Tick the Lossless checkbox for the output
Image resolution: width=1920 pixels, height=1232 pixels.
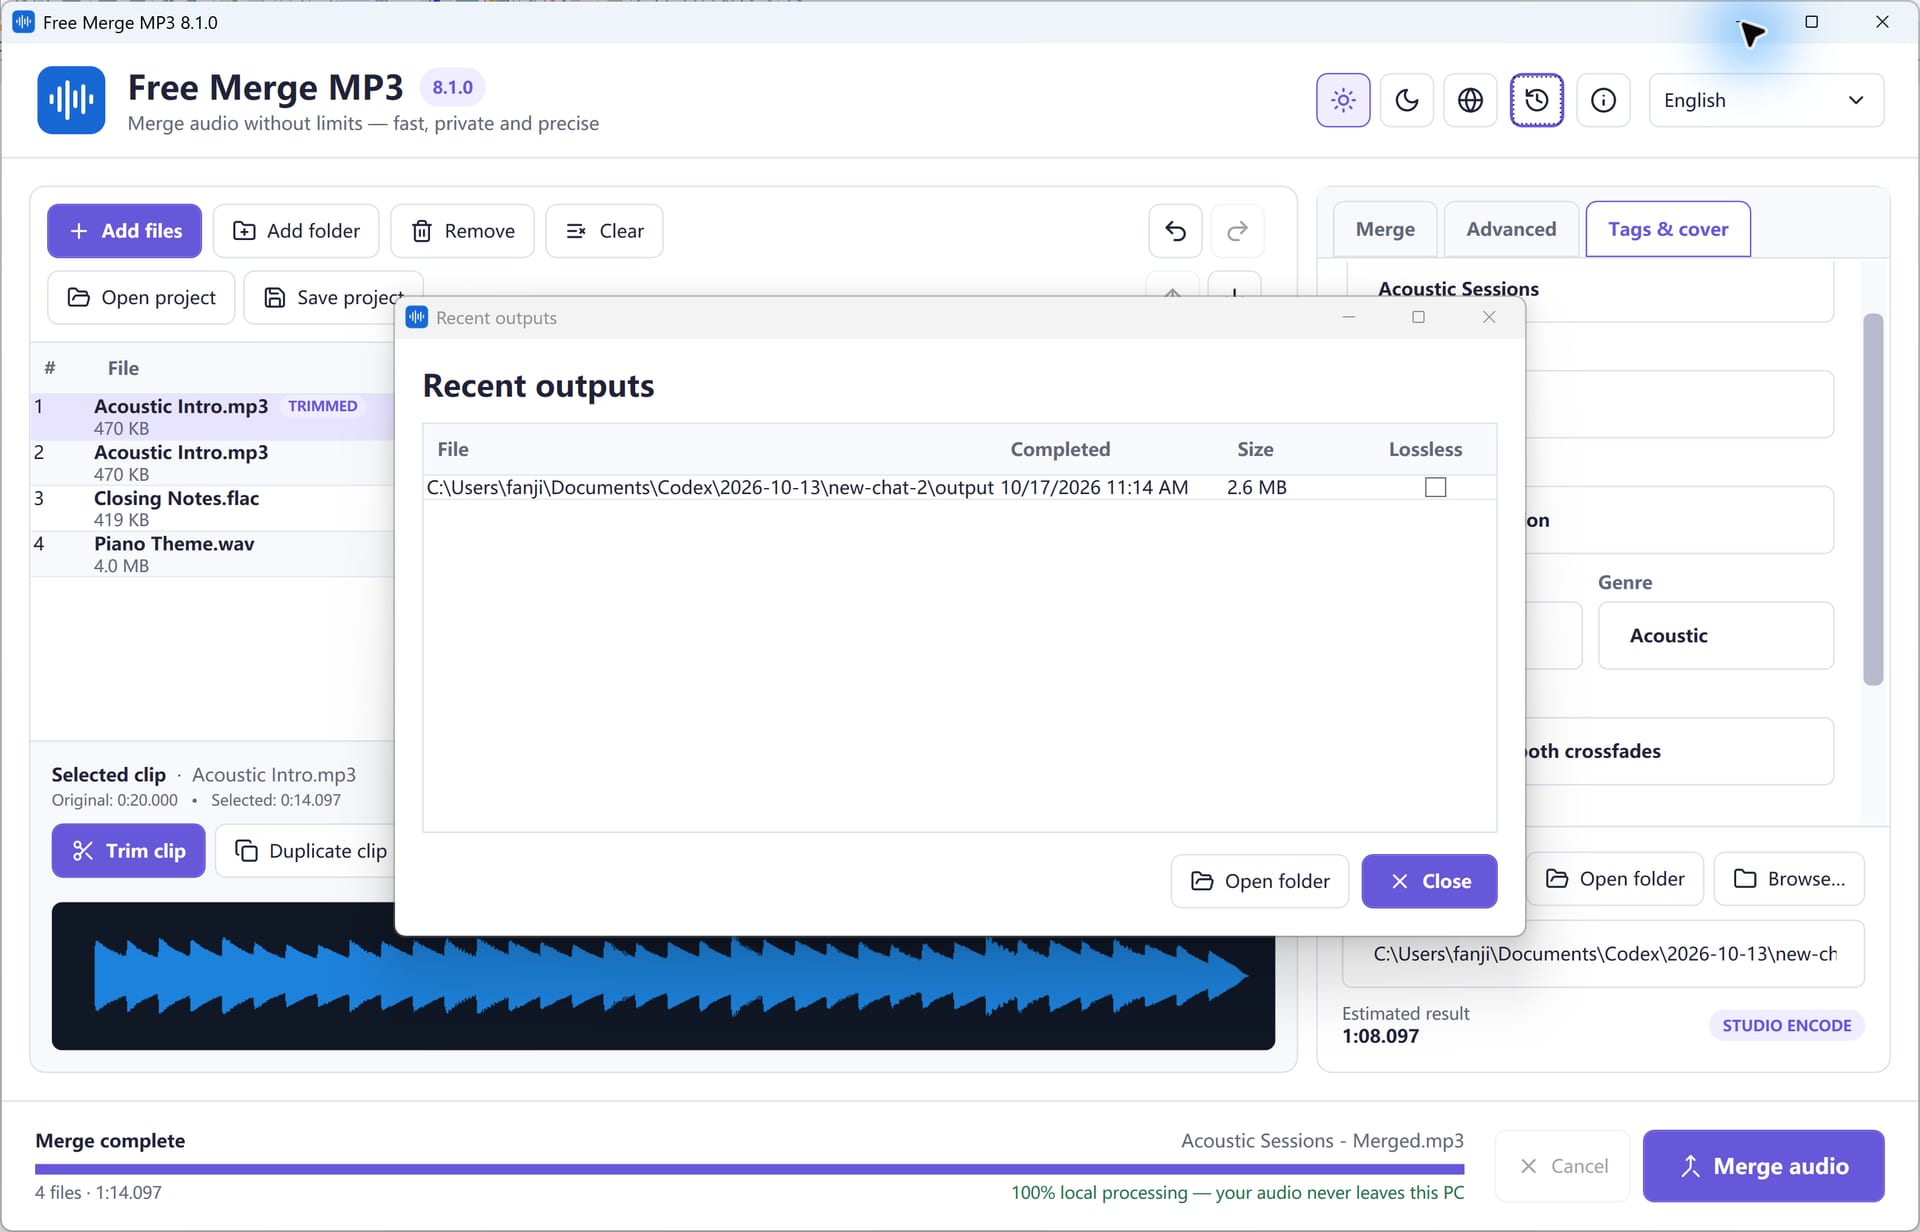pyautogui.click(x=1435, y=487)
